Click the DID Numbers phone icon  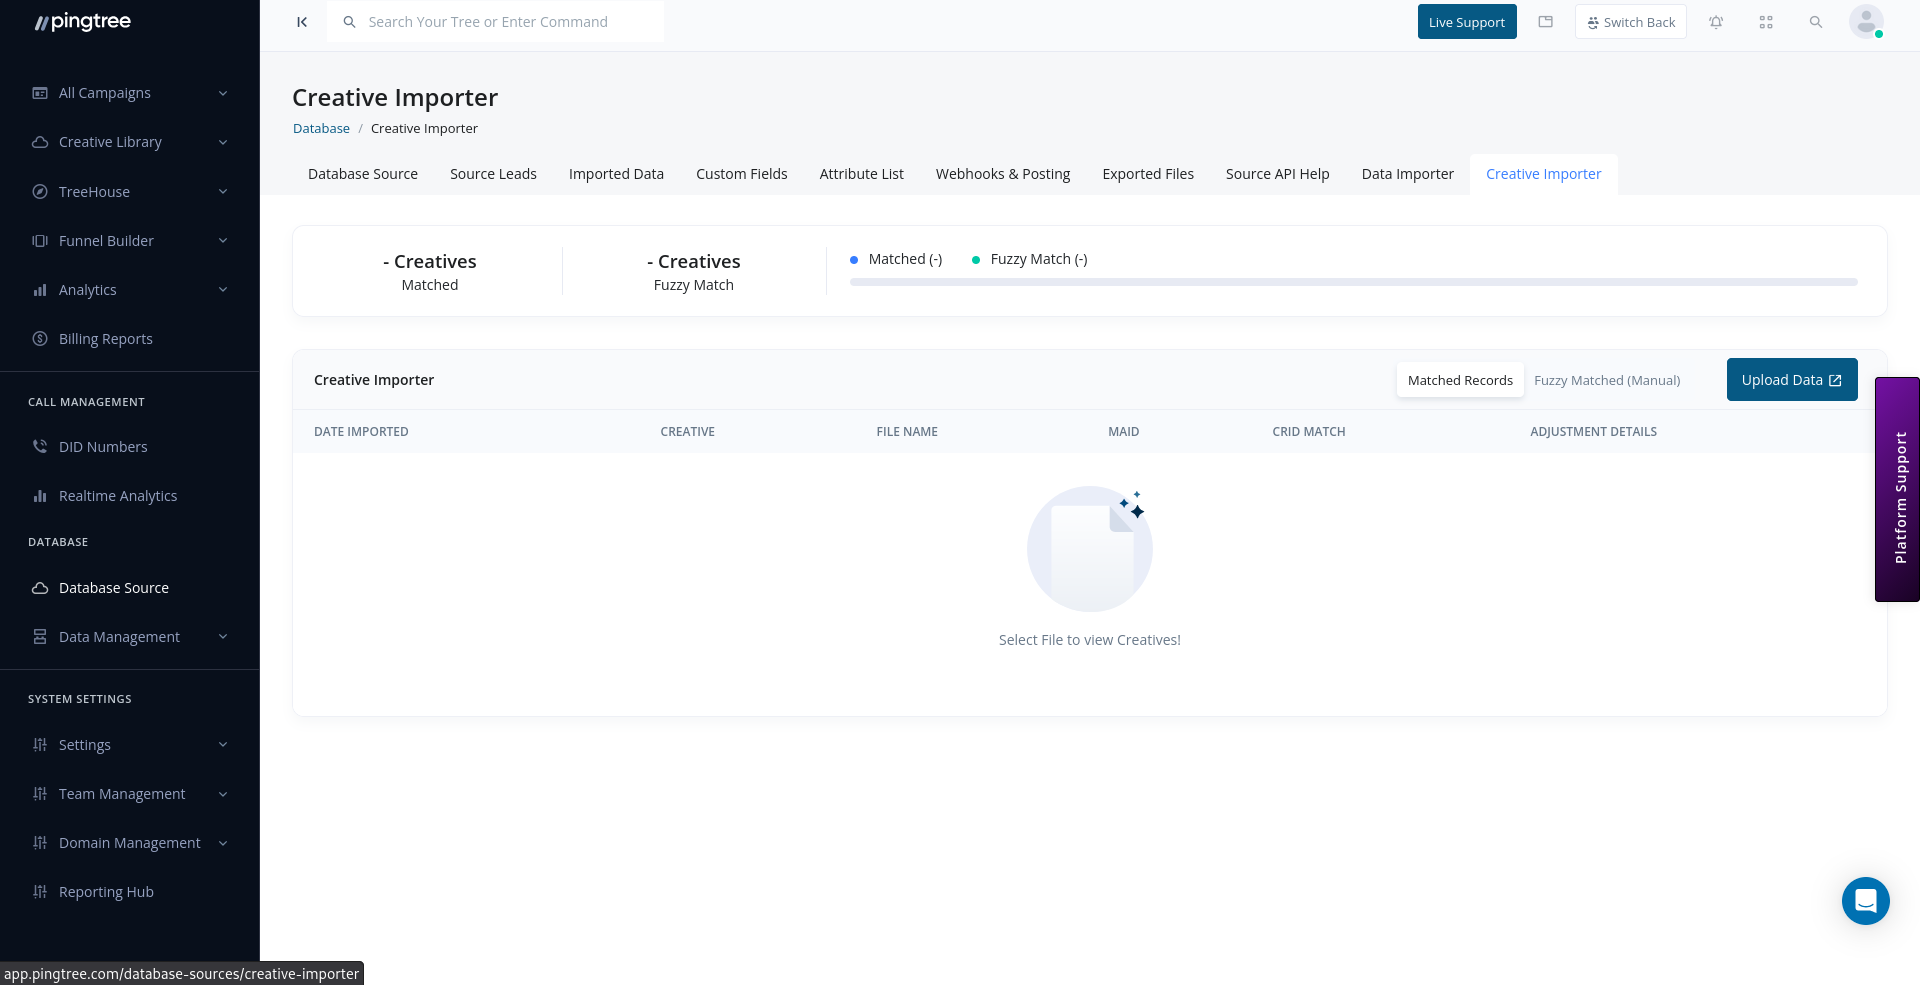coord(38,446)
